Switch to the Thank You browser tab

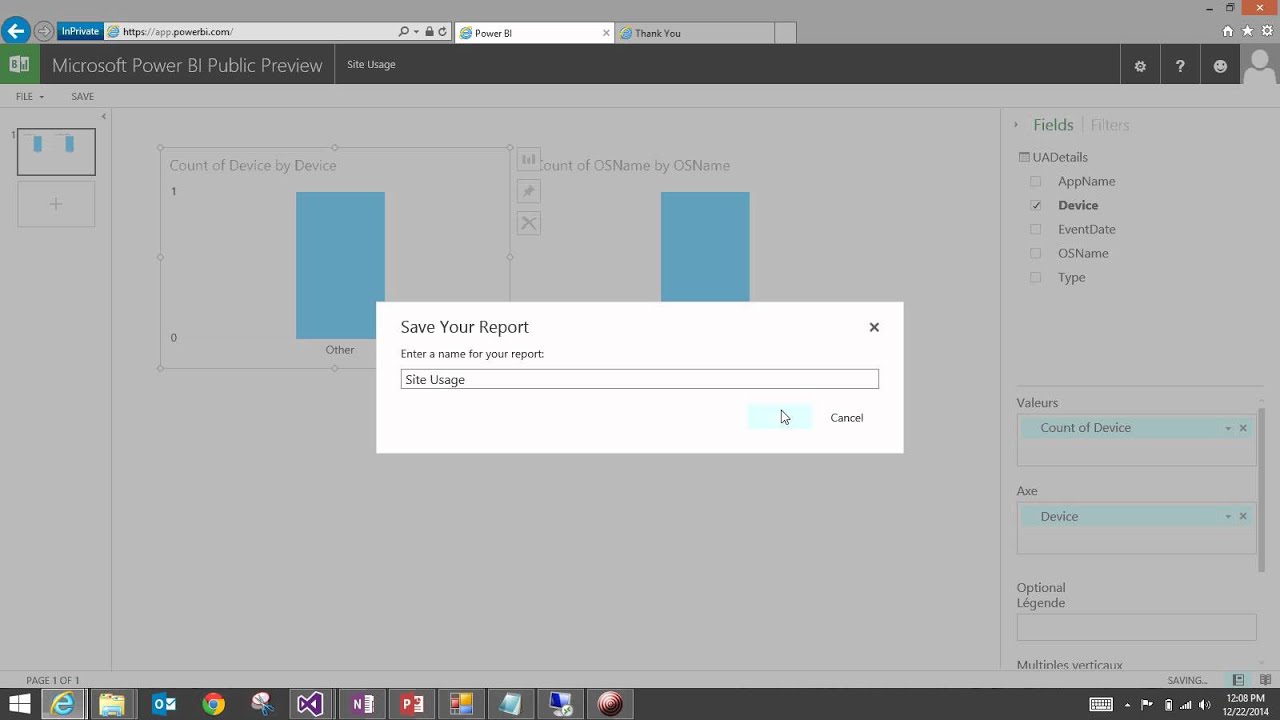(x=695, y=33)
